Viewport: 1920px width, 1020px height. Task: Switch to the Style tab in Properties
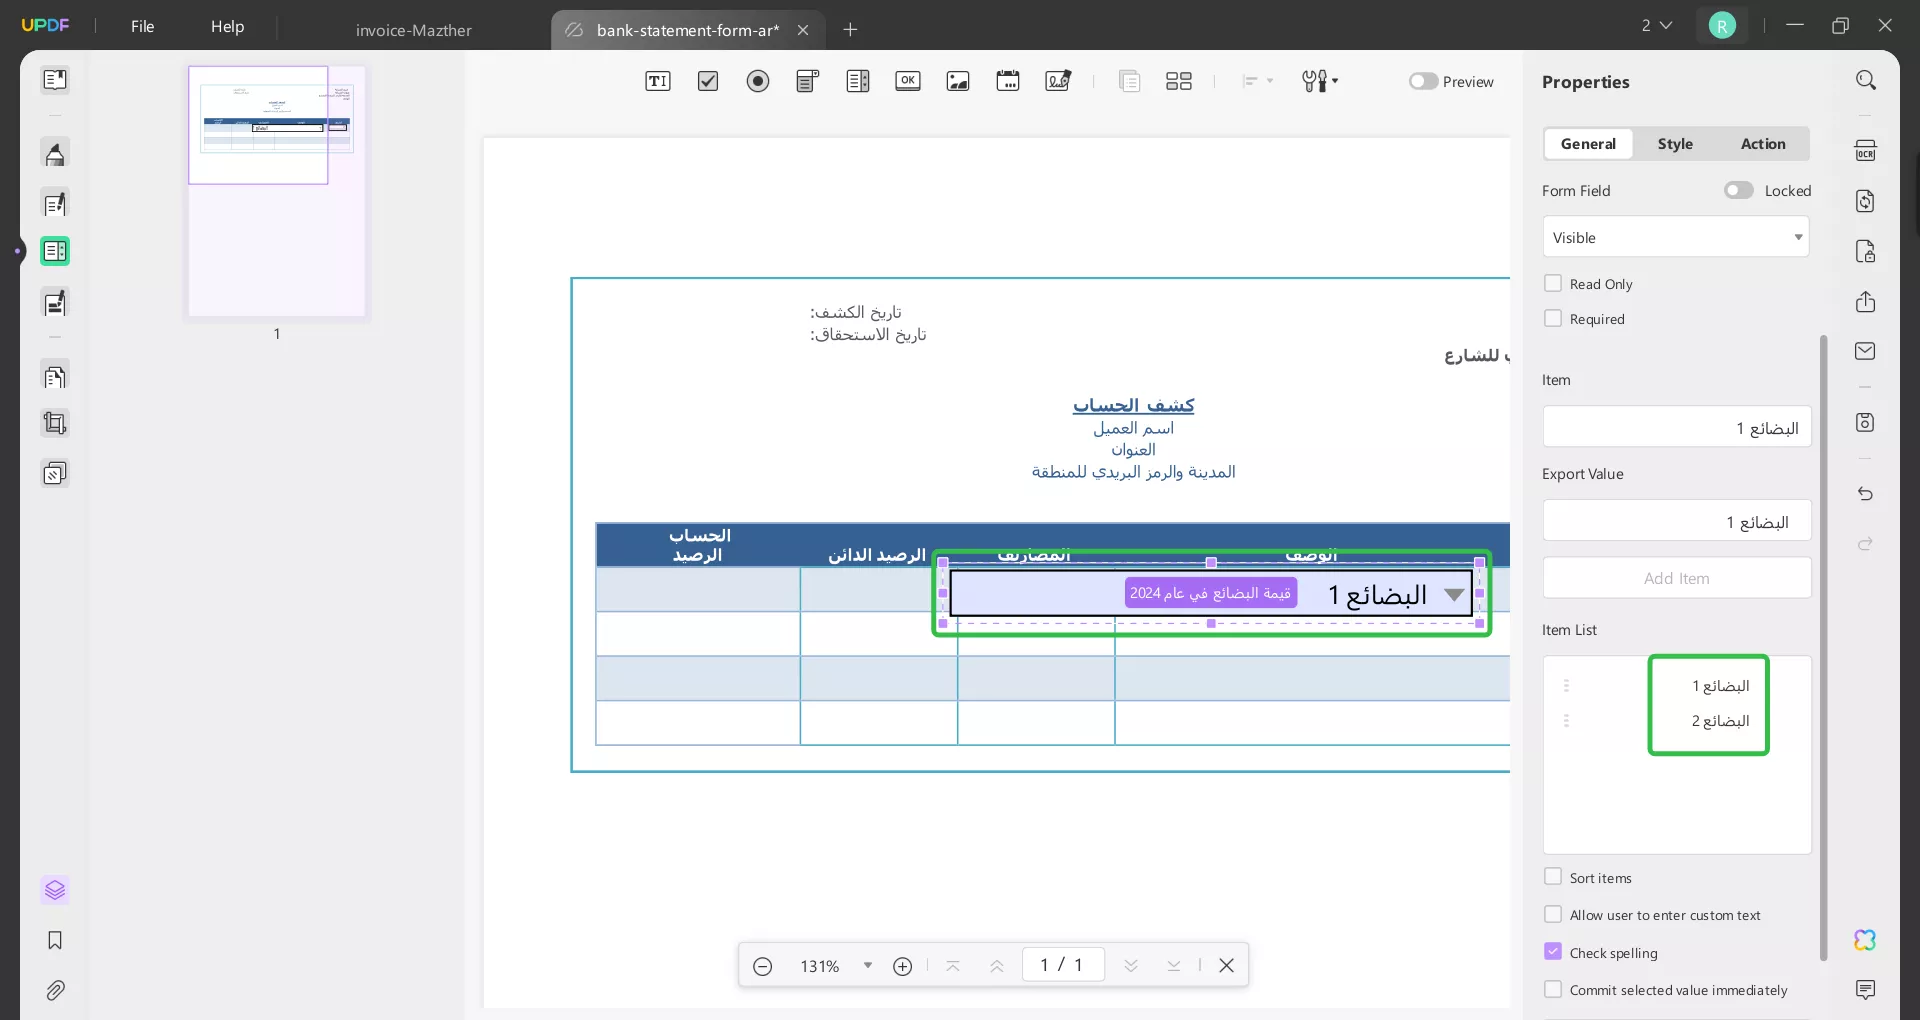1676,144
